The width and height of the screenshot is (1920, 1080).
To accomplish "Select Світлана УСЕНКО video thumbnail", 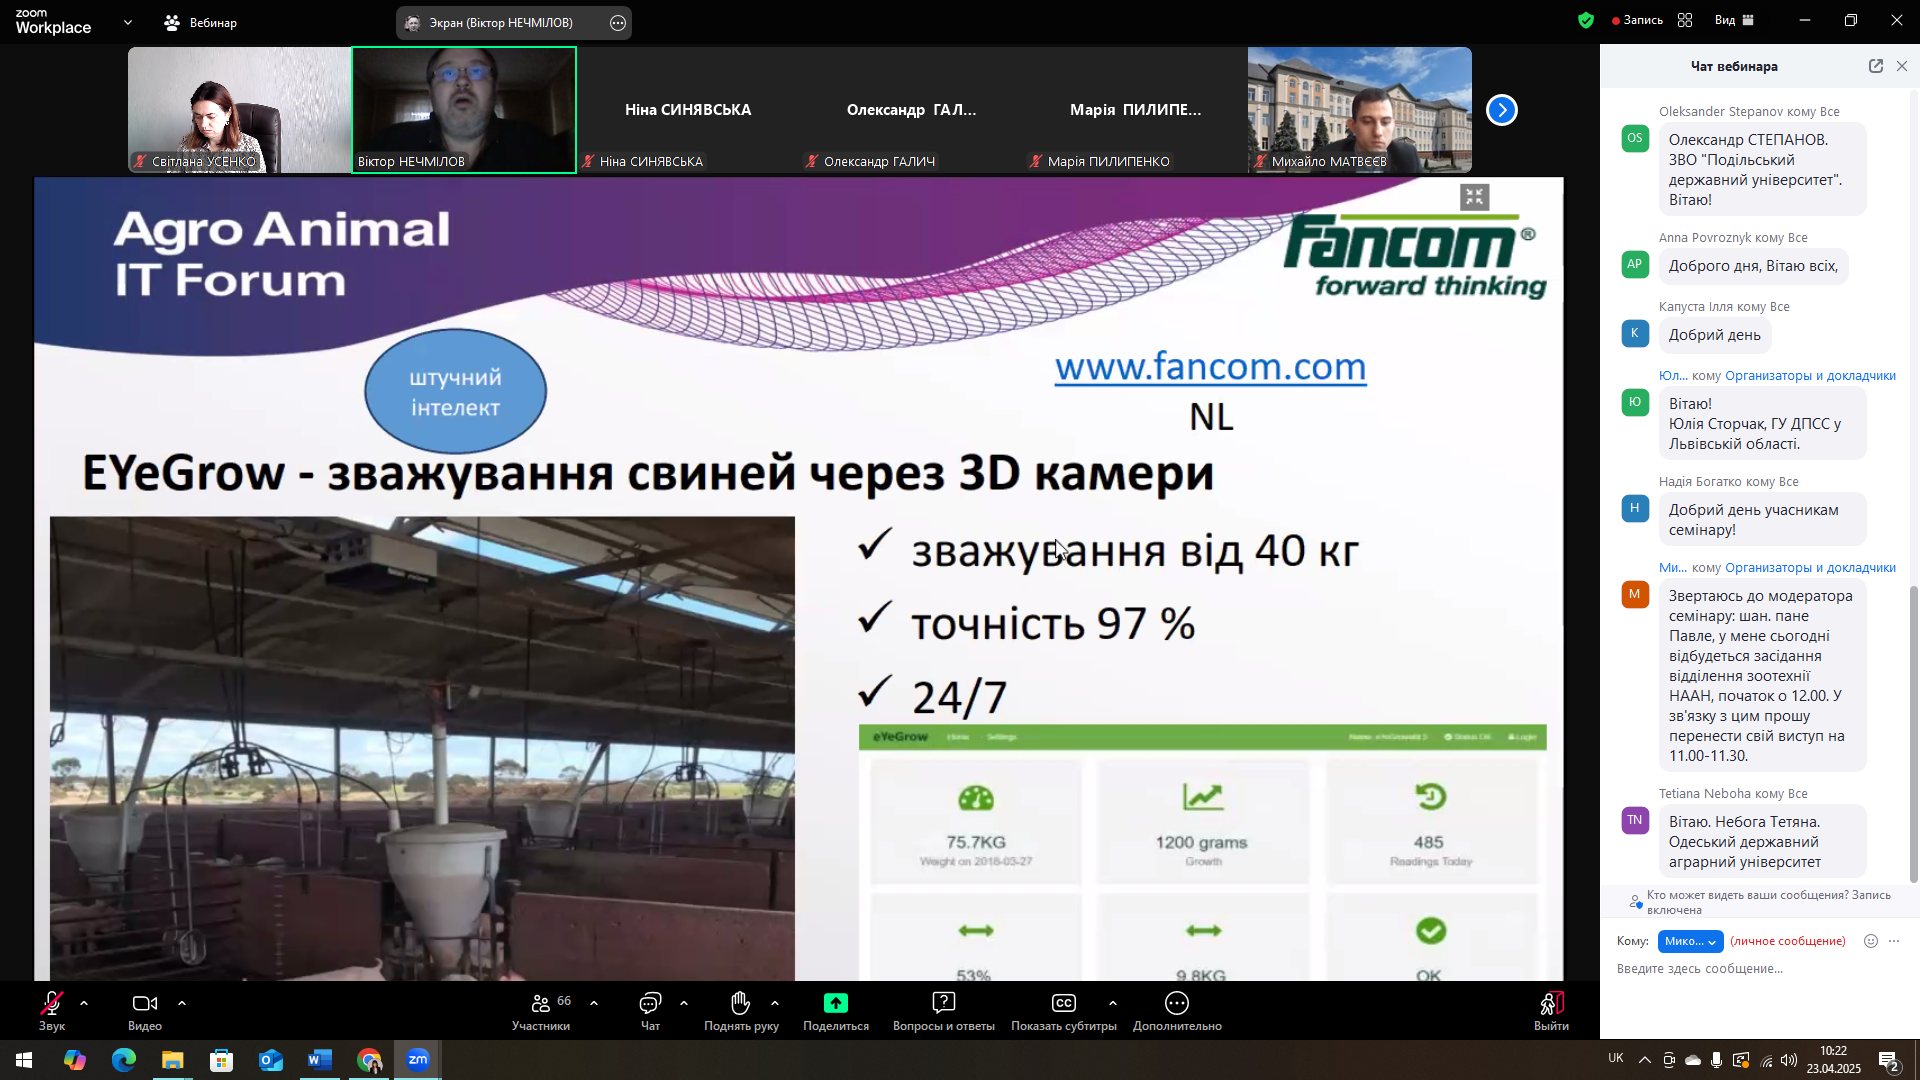I will [239, 110].
